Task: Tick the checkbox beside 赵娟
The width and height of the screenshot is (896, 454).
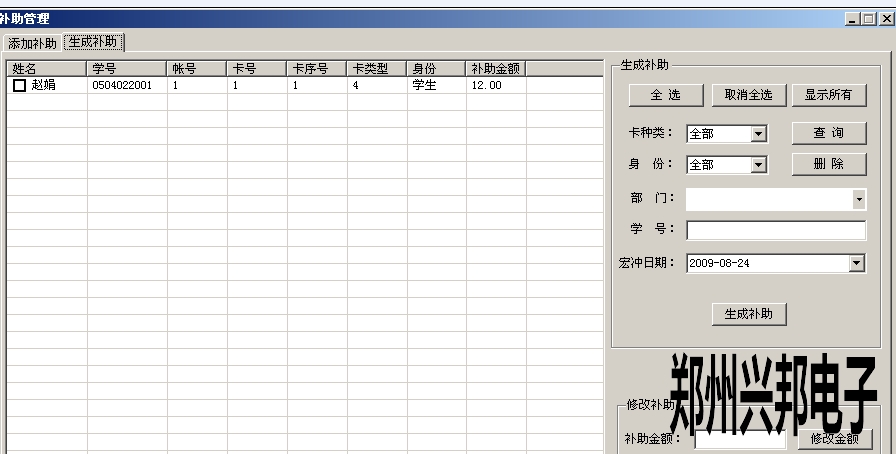Action: coord(19,85)
